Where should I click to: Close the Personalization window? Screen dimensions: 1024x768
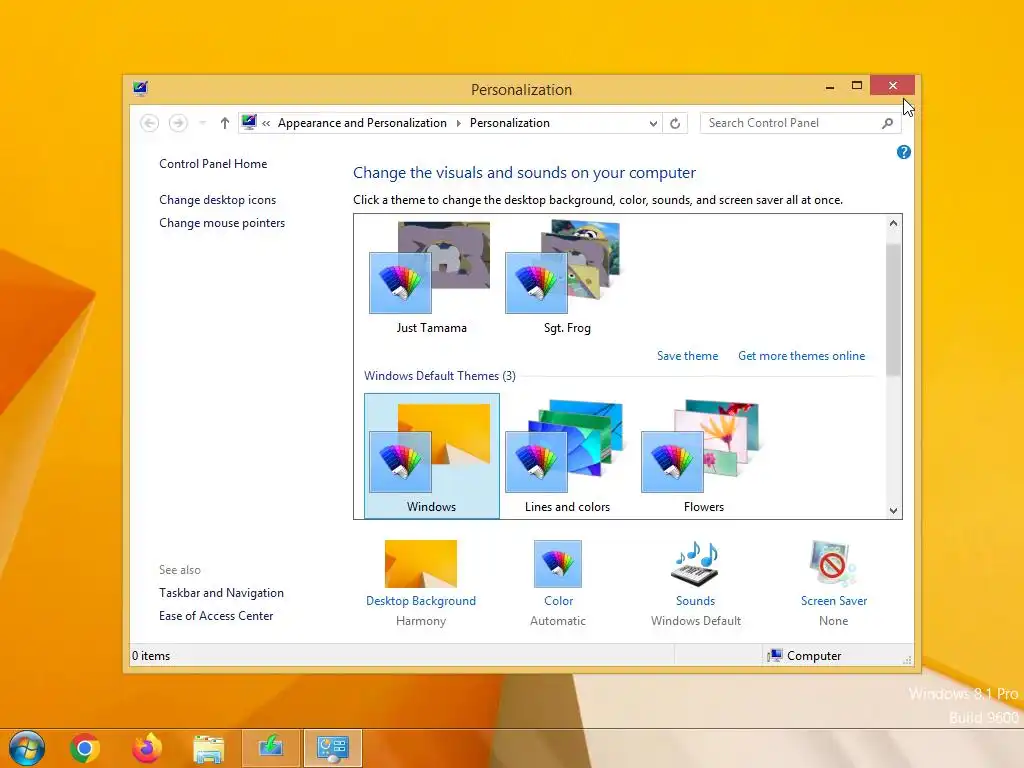(892, 86)
